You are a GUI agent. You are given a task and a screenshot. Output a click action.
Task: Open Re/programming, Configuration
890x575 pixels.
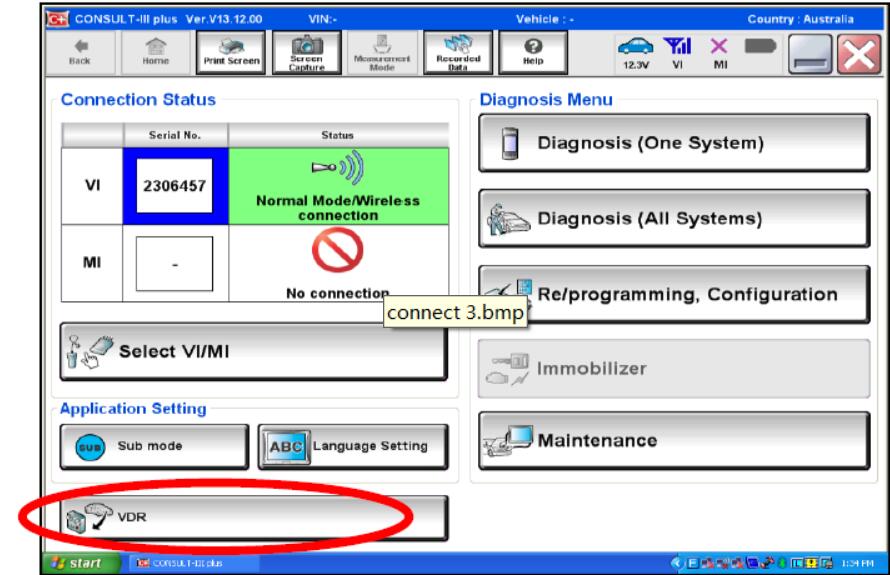pos(674,295)
